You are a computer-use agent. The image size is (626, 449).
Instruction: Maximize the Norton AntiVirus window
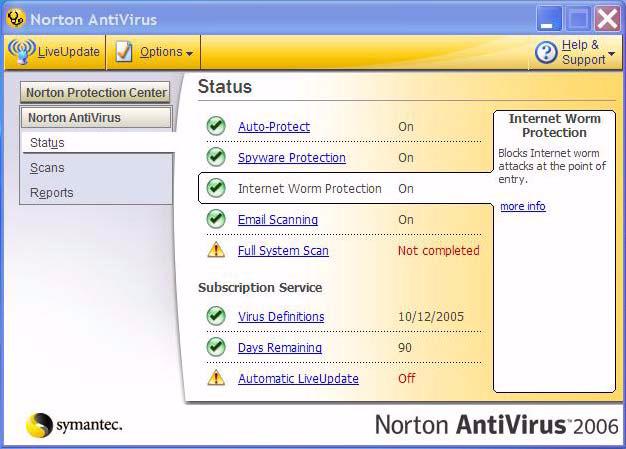click(x=578, y=18)
